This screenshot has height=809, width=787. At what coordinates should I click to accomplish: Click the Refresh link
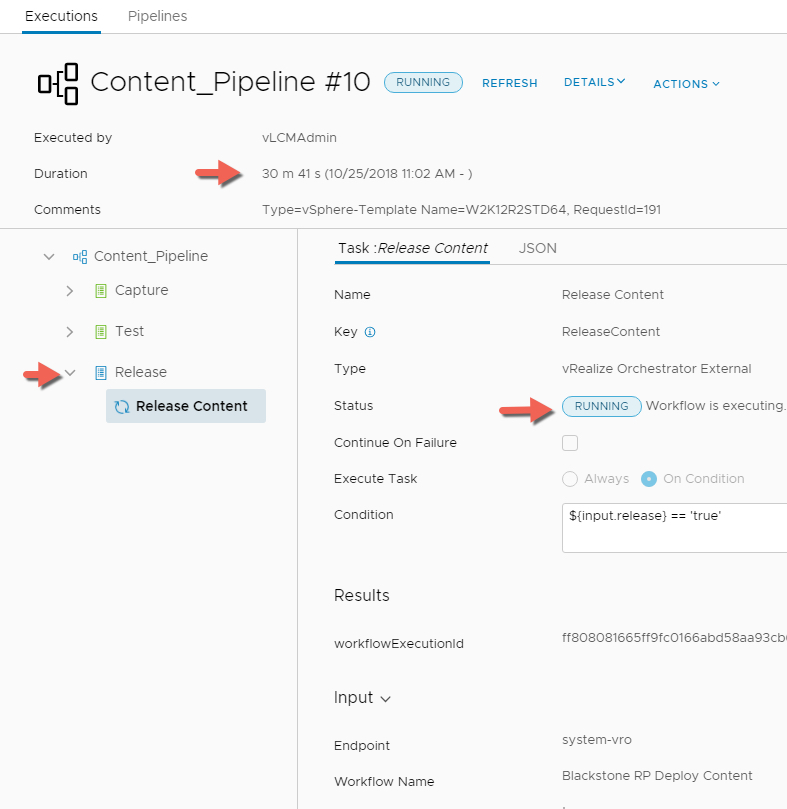click(x=509, y=83)
